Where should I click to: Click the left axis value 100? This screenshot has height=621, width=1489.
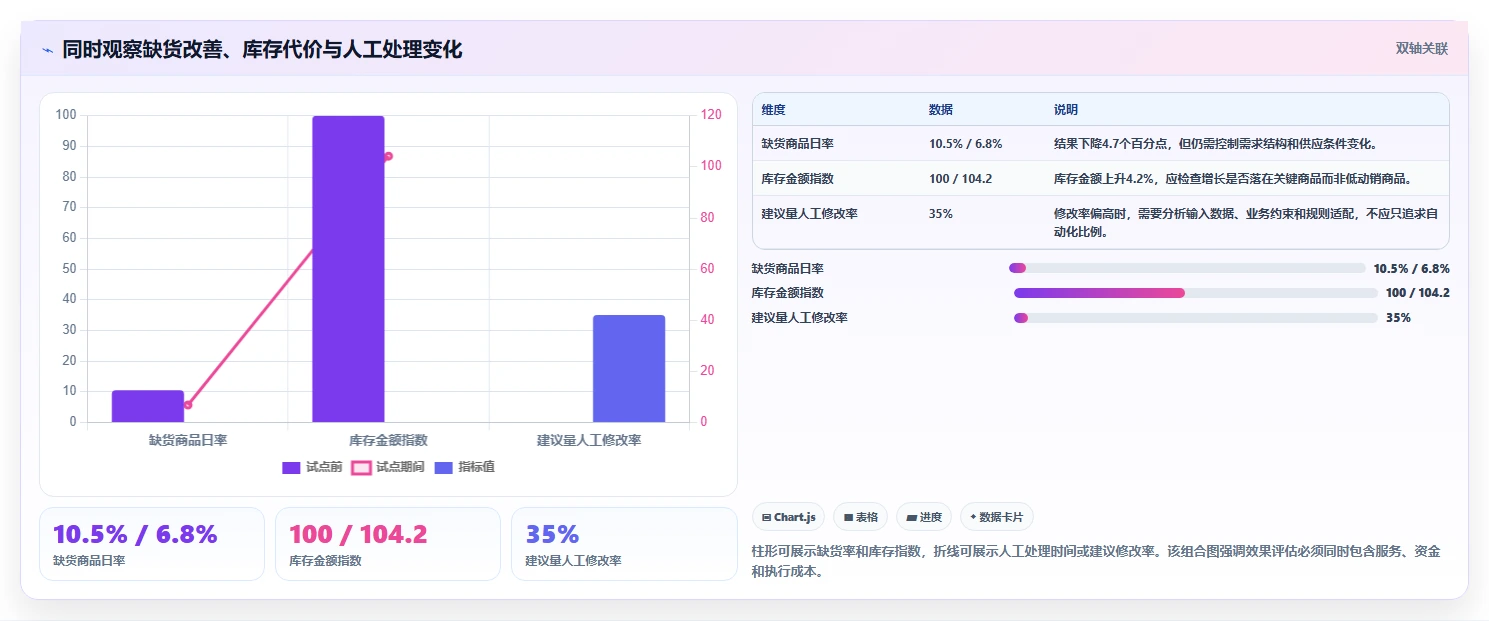66,115
